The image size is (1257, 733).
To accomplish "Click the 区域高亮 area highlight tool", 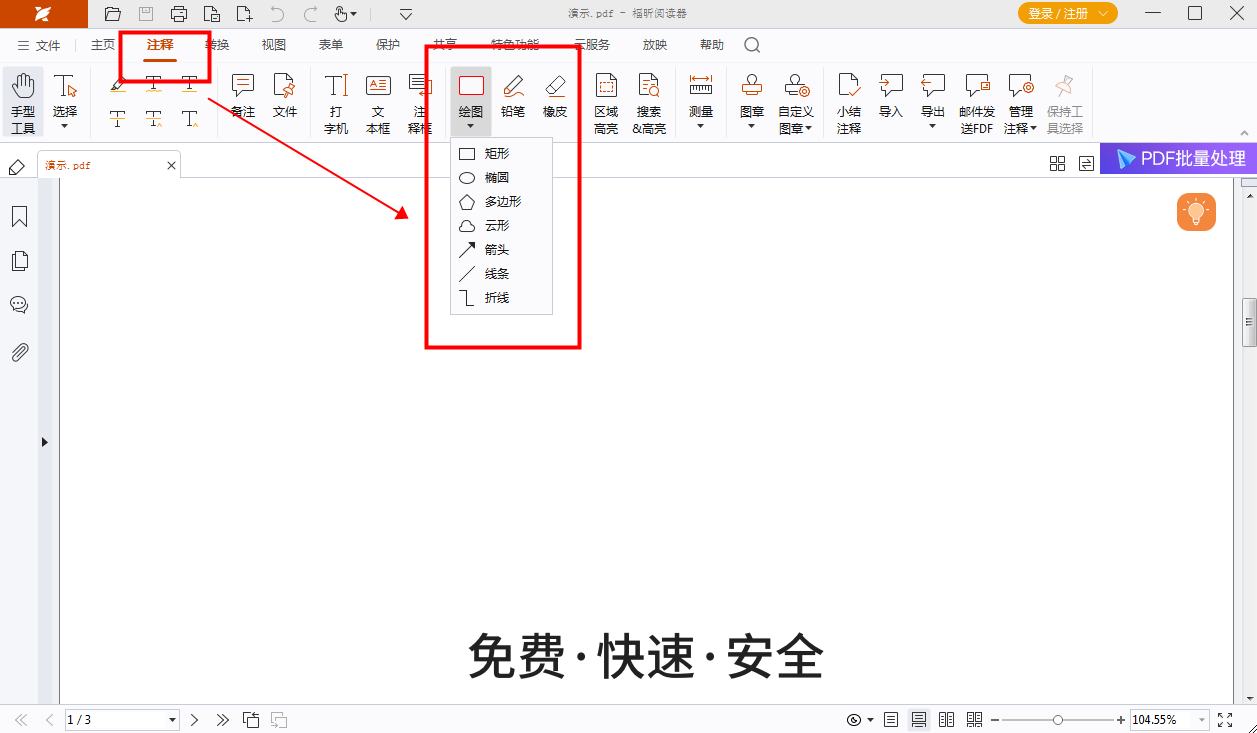I will pyautogui.click(x=606, y=103).
